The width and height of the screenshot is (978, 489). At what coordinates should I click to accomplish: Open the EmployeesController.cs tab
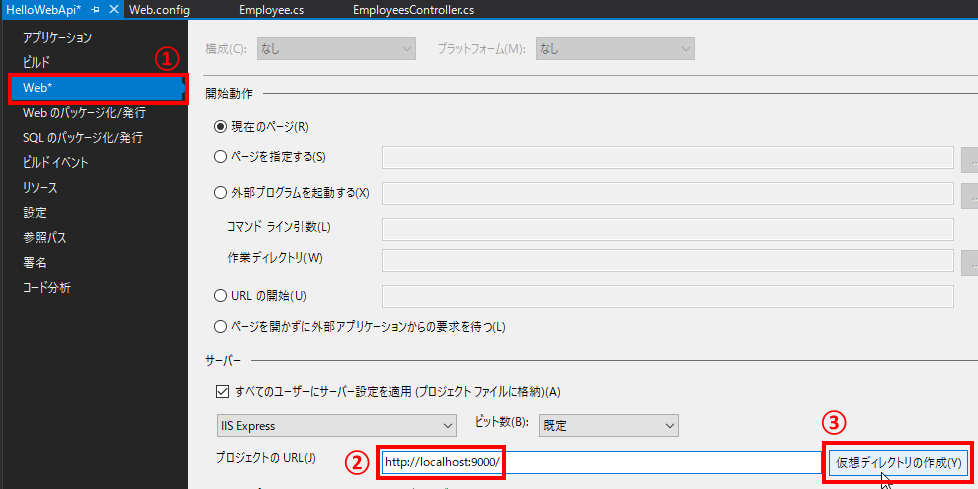[x=413, y=10]
